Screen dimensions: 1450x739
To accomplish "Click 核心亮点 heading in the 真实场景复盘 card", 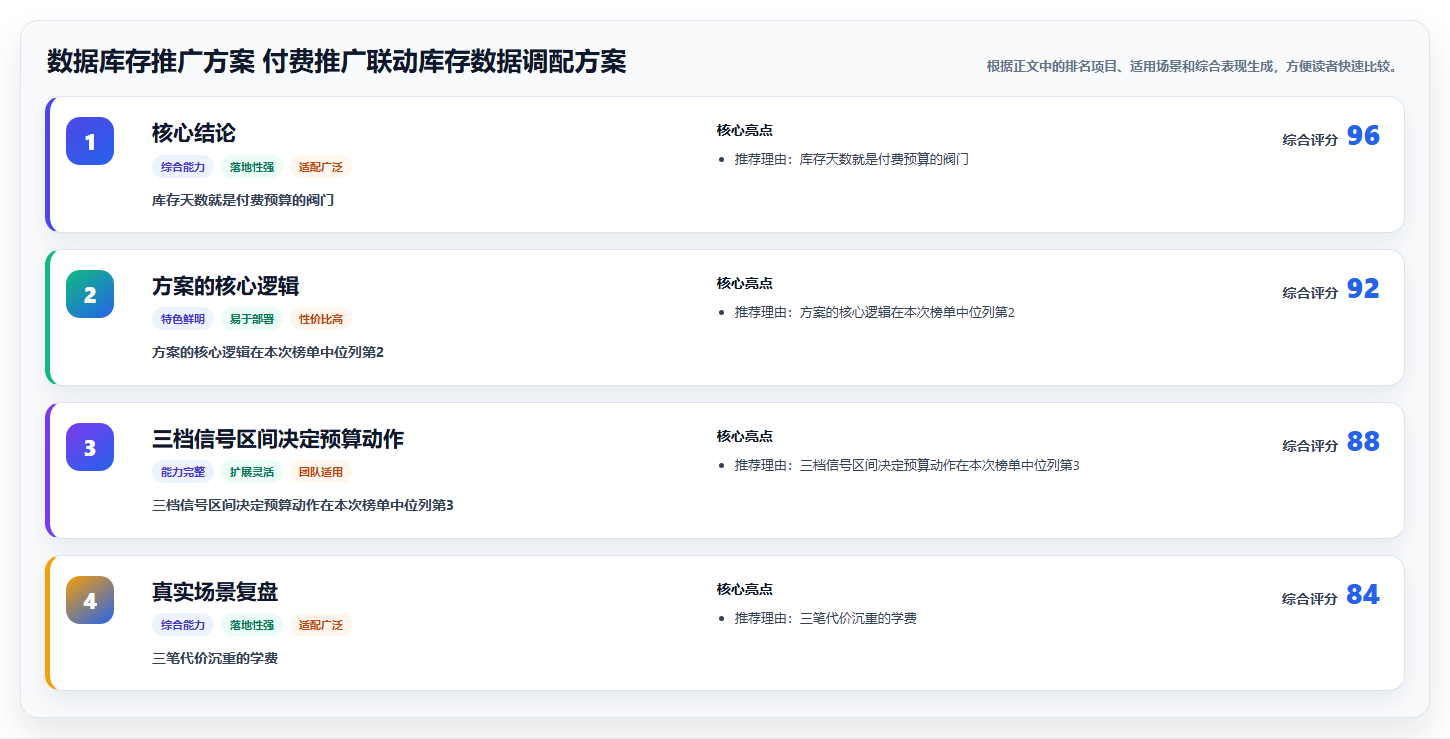I will coord(745,589).
